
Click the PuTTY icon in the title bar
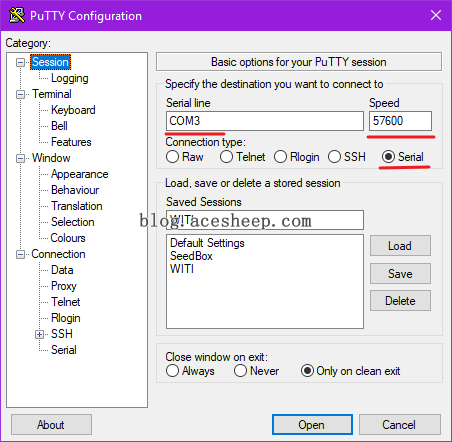coord(17,15)
